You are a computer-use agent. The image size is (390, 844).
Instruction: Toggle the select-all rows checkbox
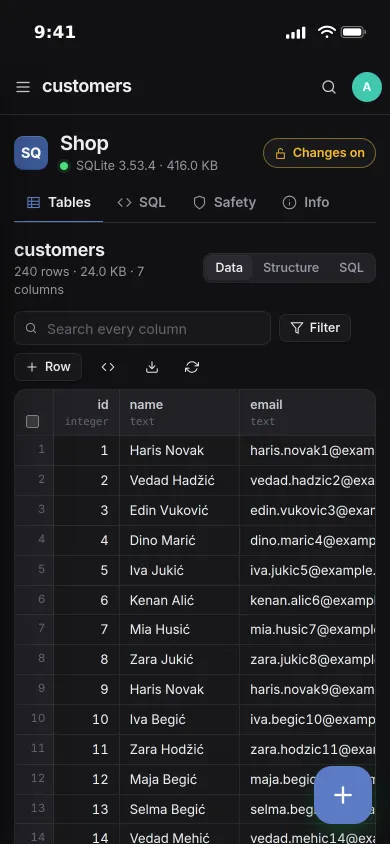point(33,421)
